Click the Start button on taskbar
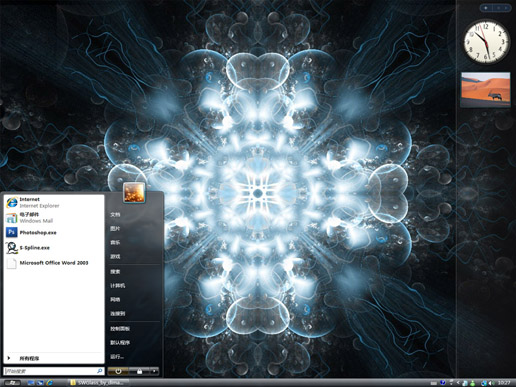 click(x=12, y=383)
